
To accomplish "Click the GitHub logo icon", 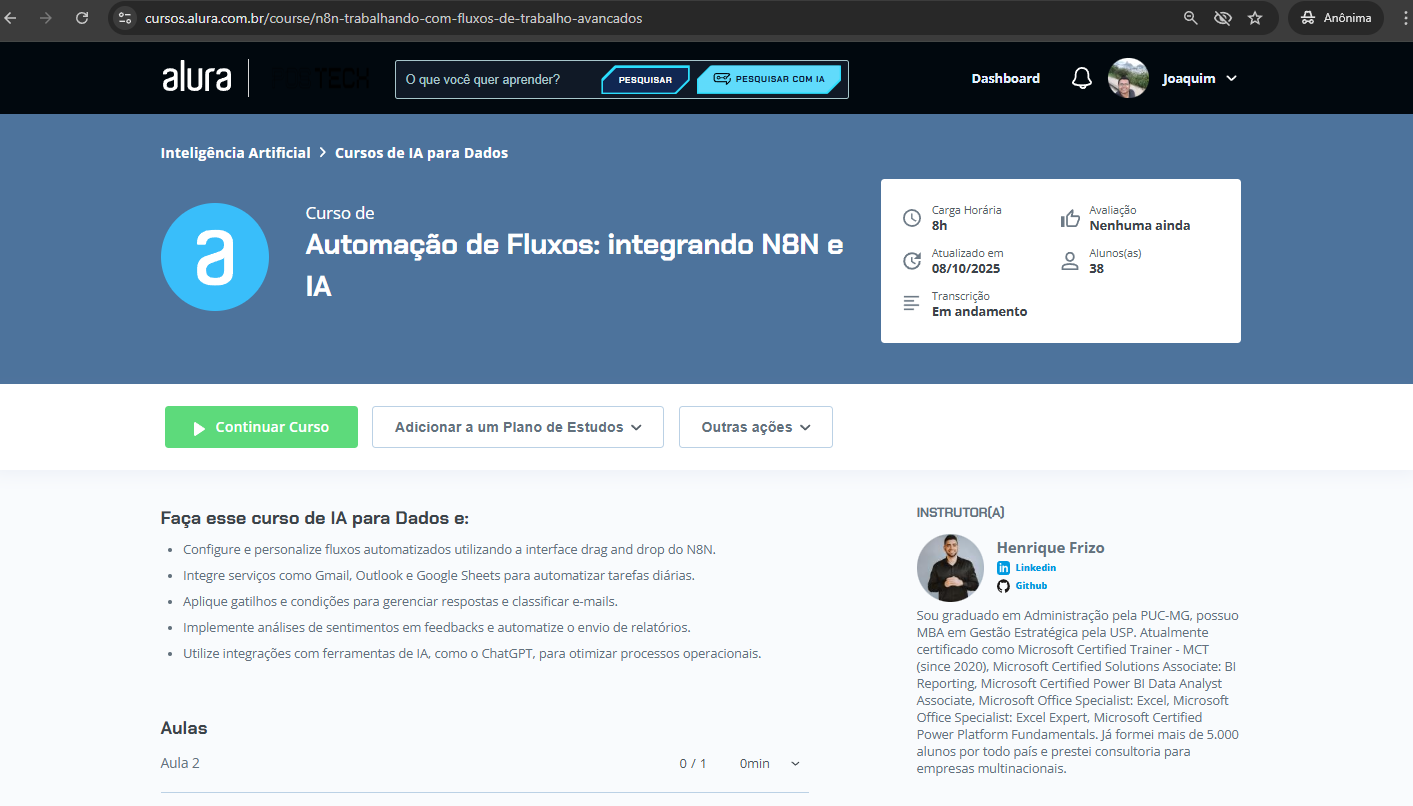I will (x=1004, y=586).
